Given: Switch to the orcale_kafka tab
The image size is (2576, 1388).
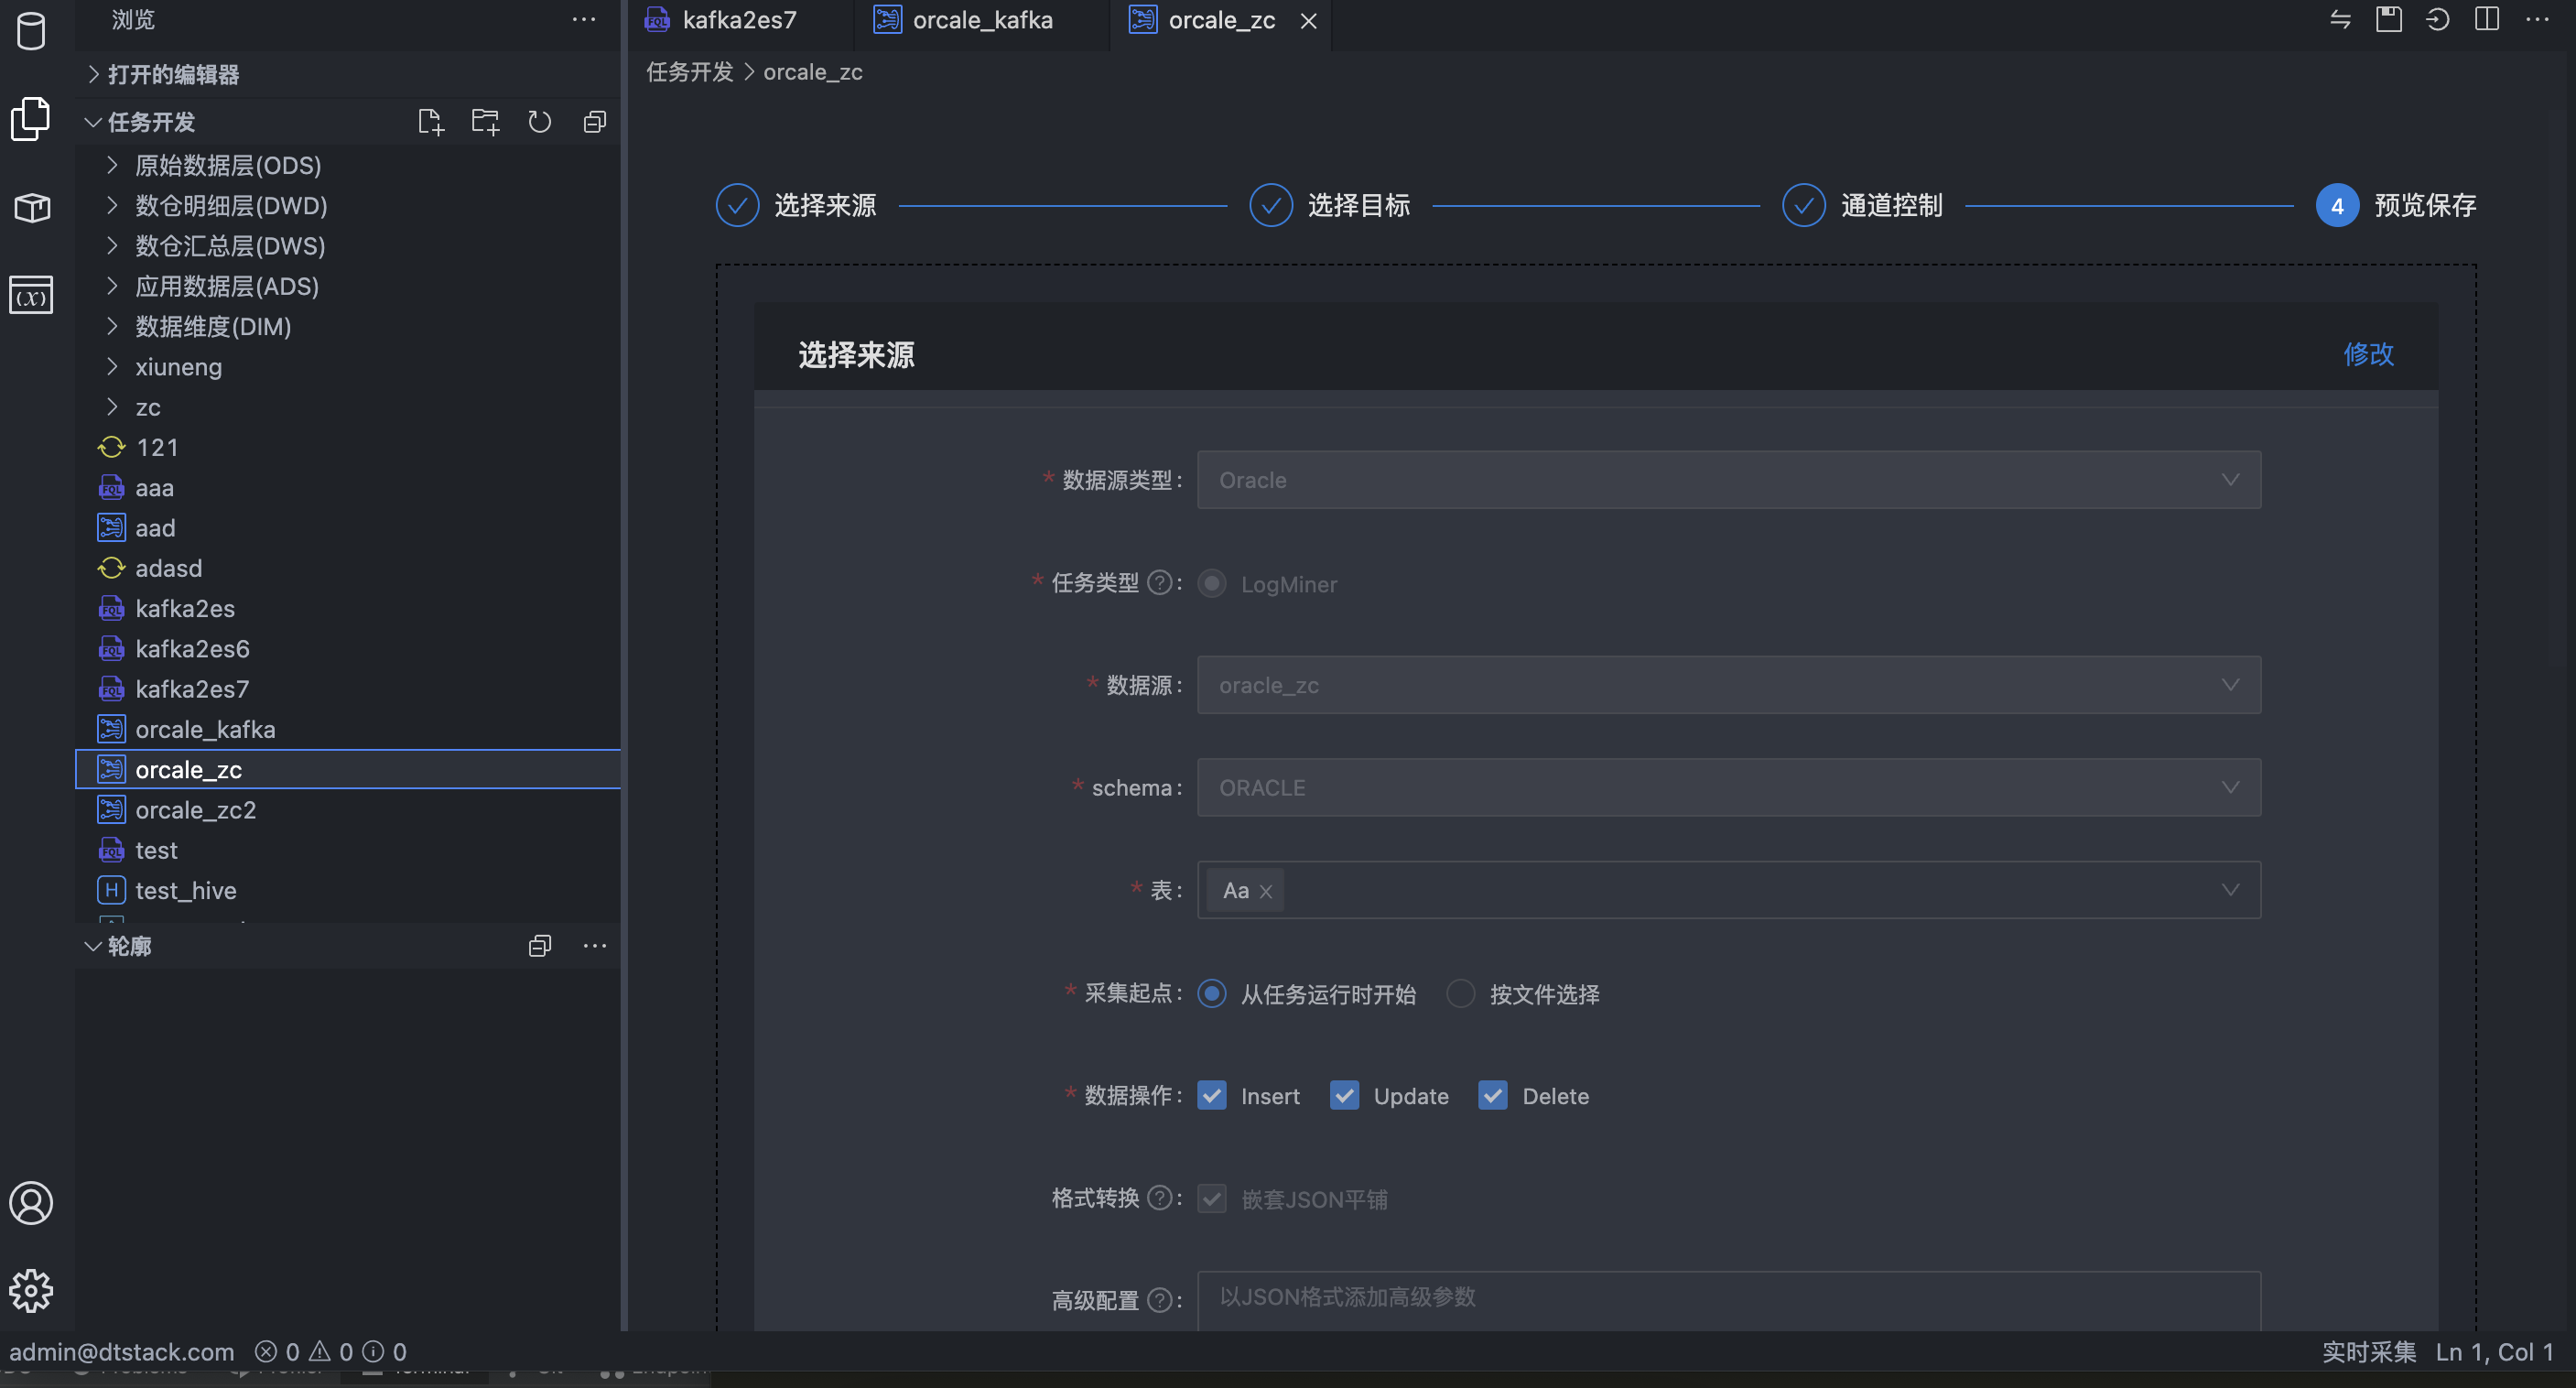Looking at the screenshot, I should (x=981, y=20).
